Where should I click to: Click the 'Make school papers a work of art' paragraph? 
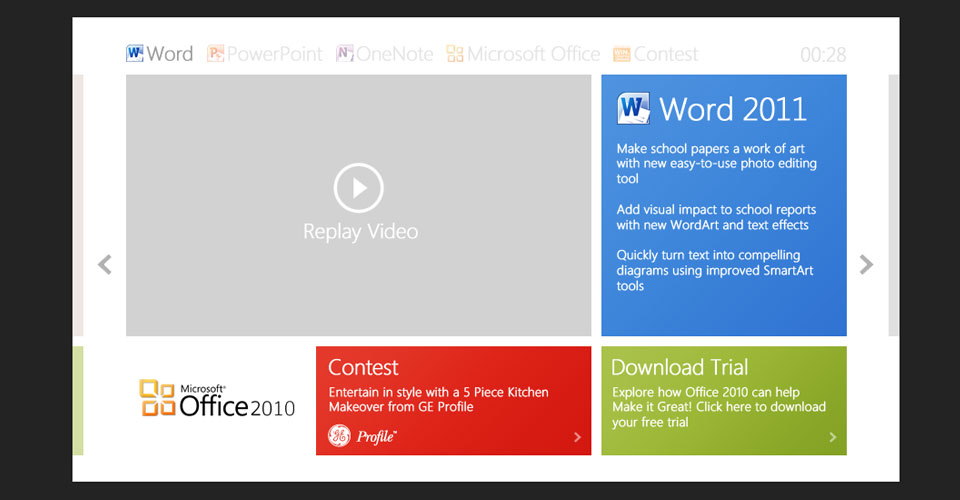coord(716,163)
